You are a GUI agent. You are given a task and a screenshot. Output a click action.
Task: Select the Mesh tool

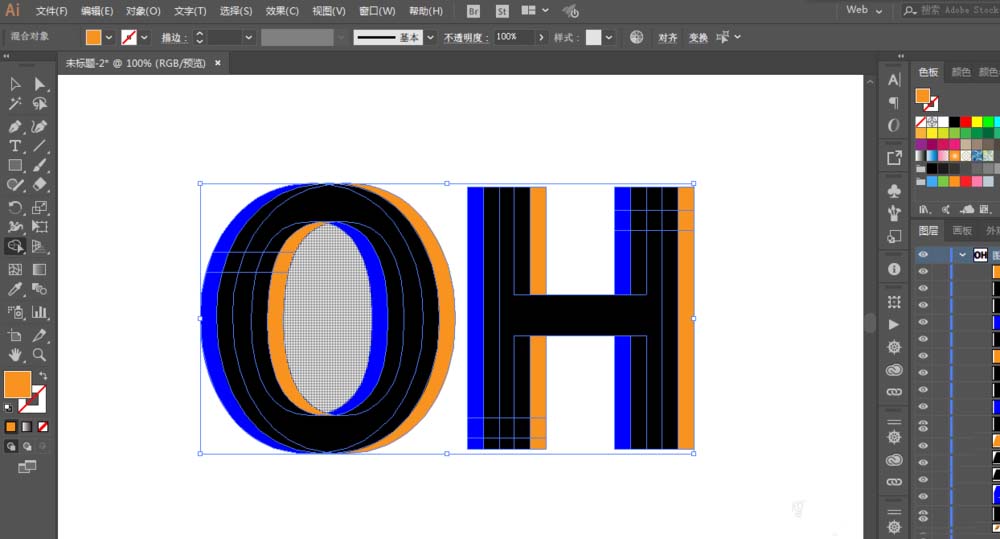(x=15, y=269)
